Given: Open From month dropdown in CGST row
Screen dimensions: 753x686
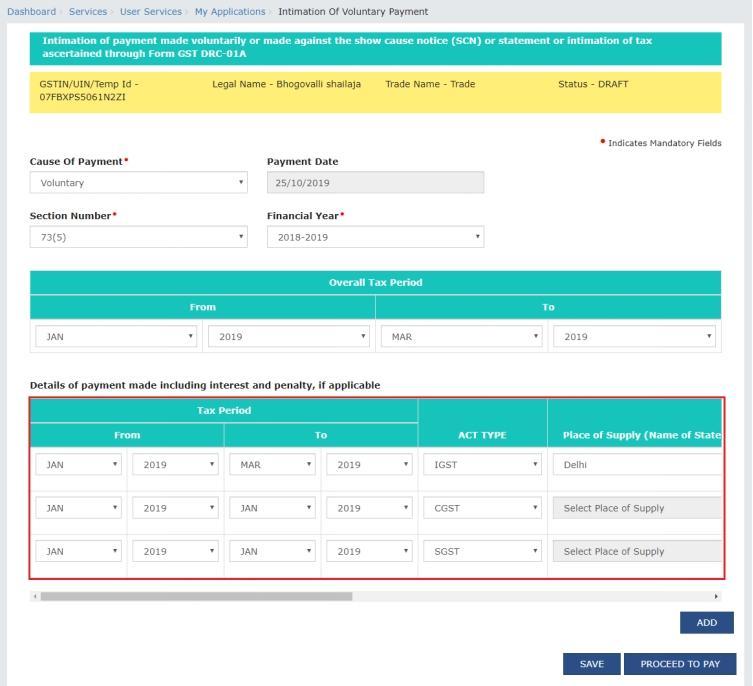Looking at the screenshot, I should point(78,508).
